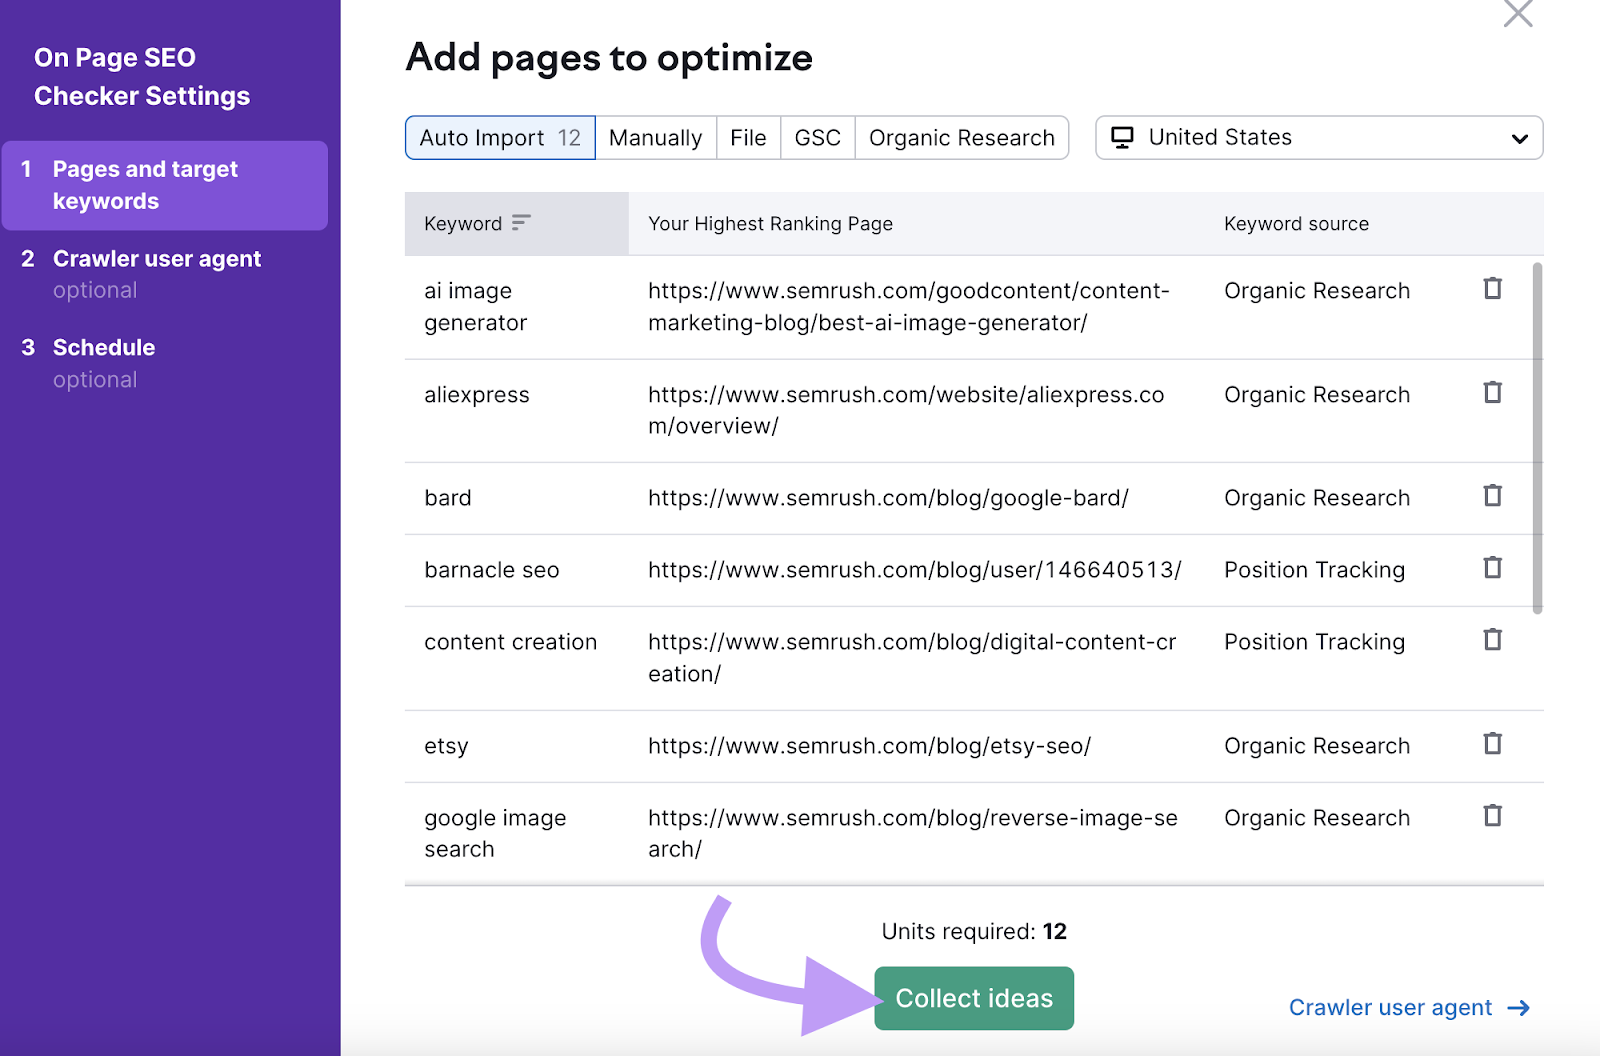Delete the "google image search" keyword row

click(1492, 816)
